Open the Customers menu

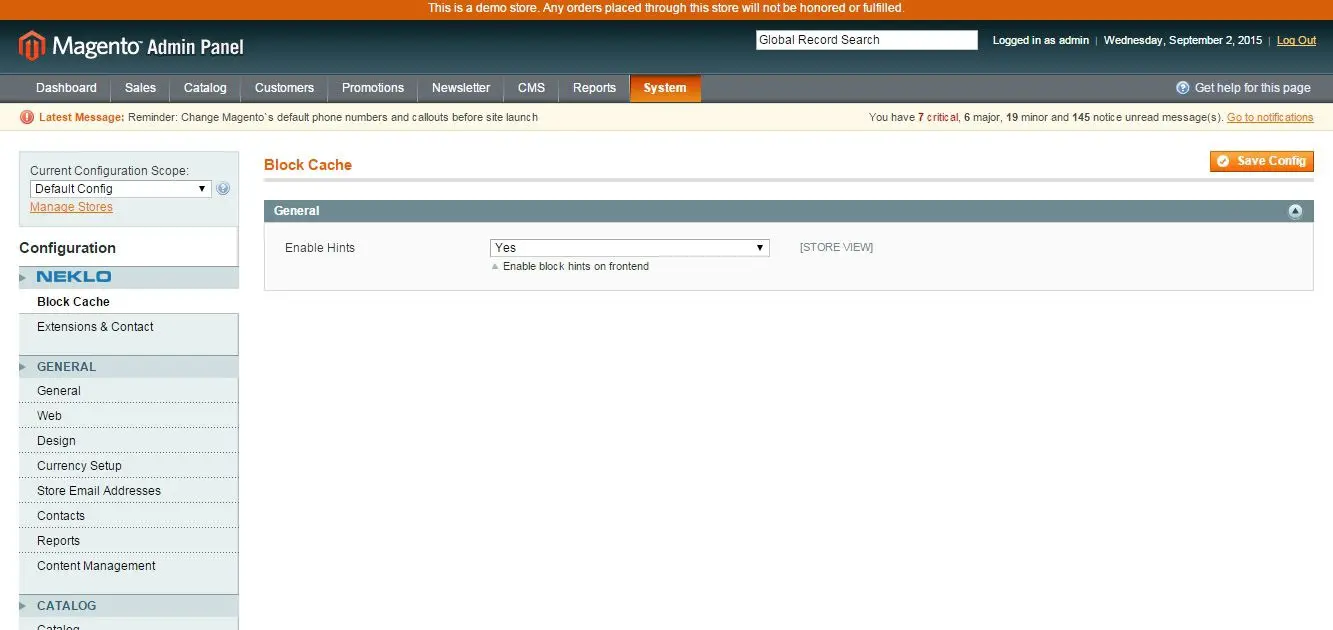point(284,88)
